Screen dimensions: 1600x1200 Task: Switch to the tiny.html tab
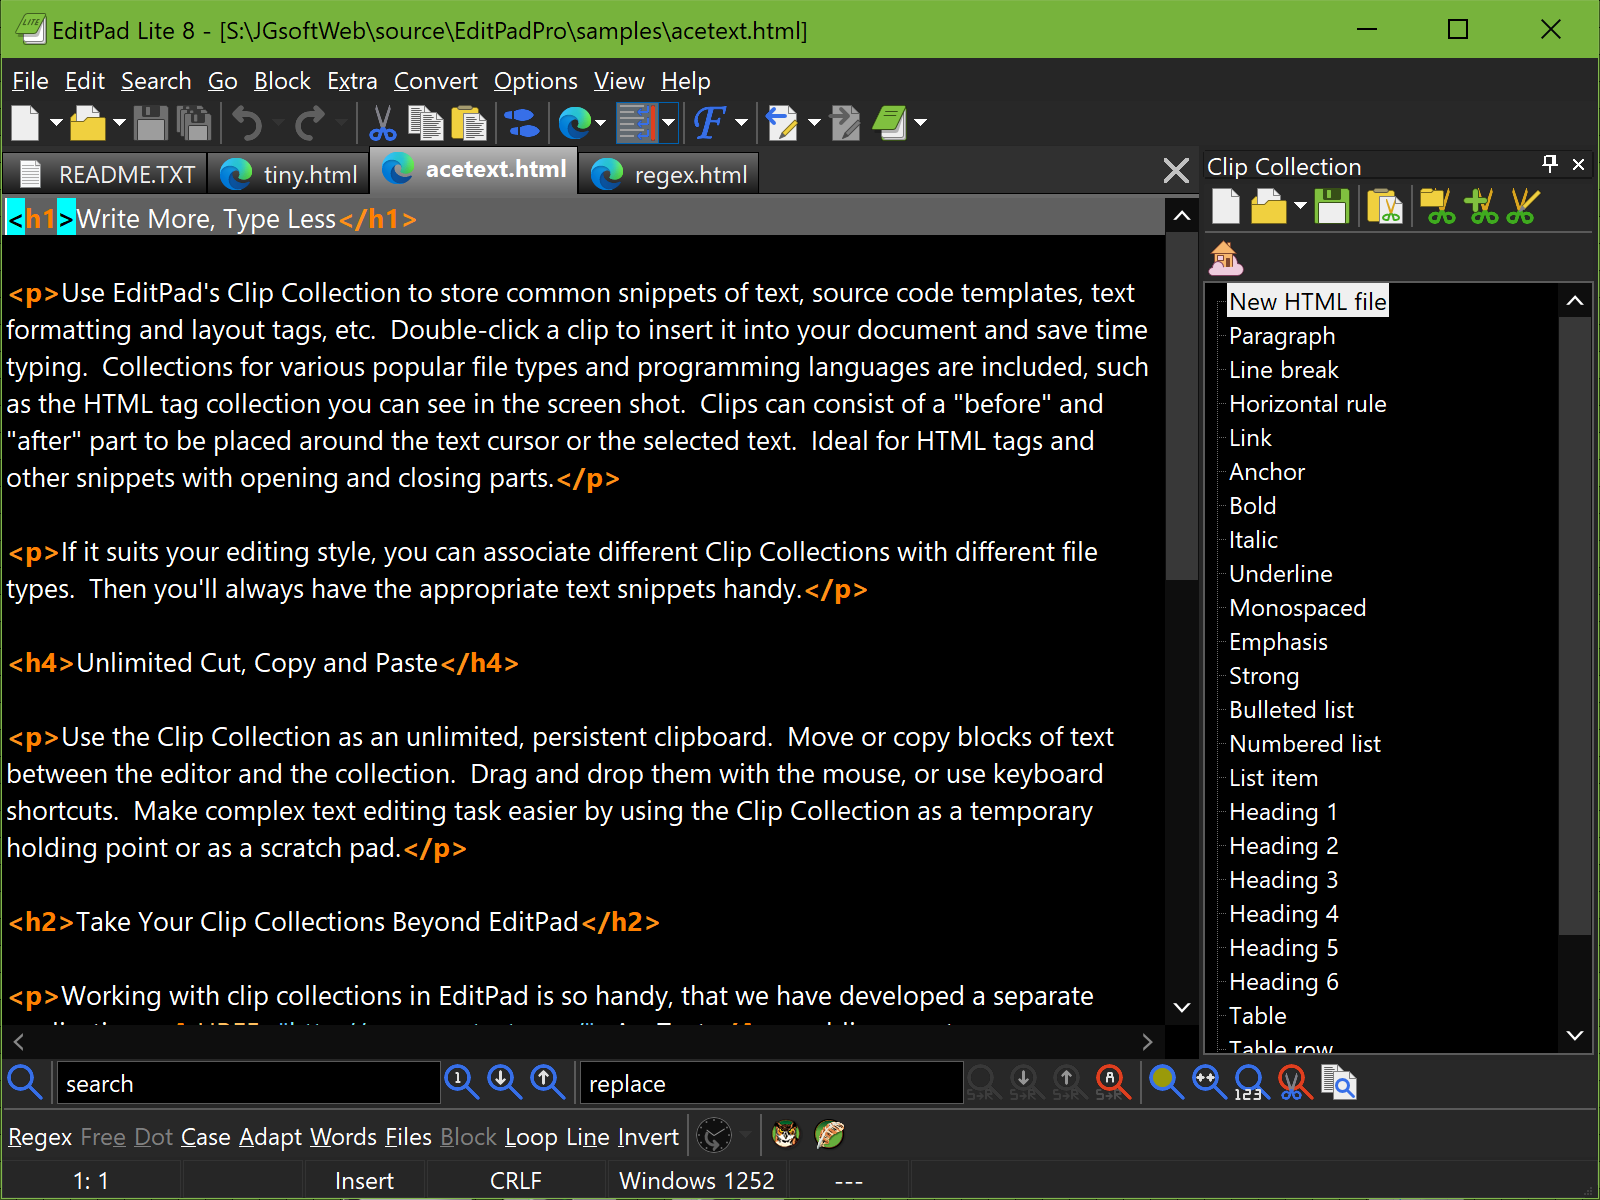(289, 174)
